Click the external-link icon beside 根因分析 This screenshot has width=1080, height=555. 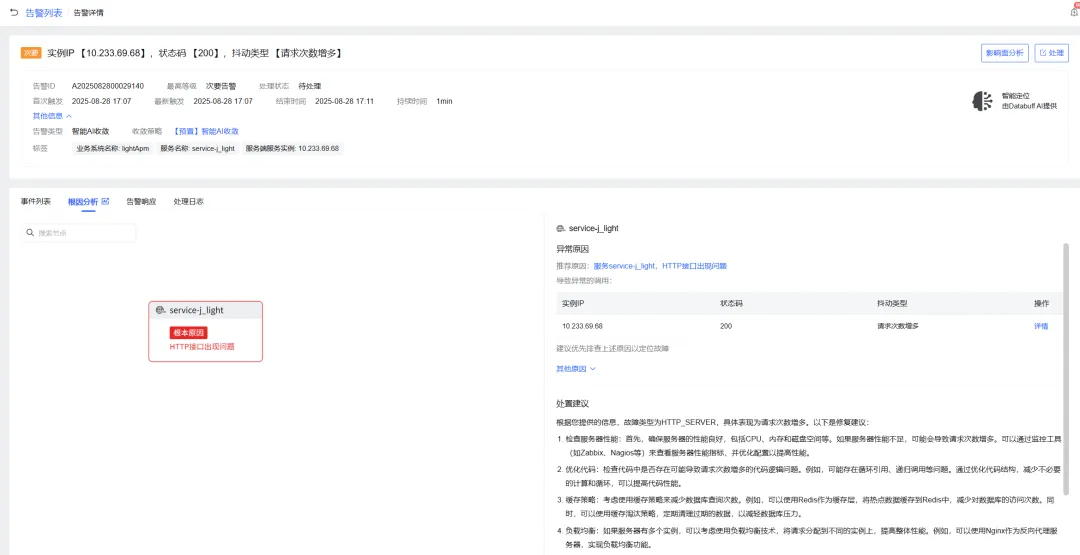pos(105,201)
